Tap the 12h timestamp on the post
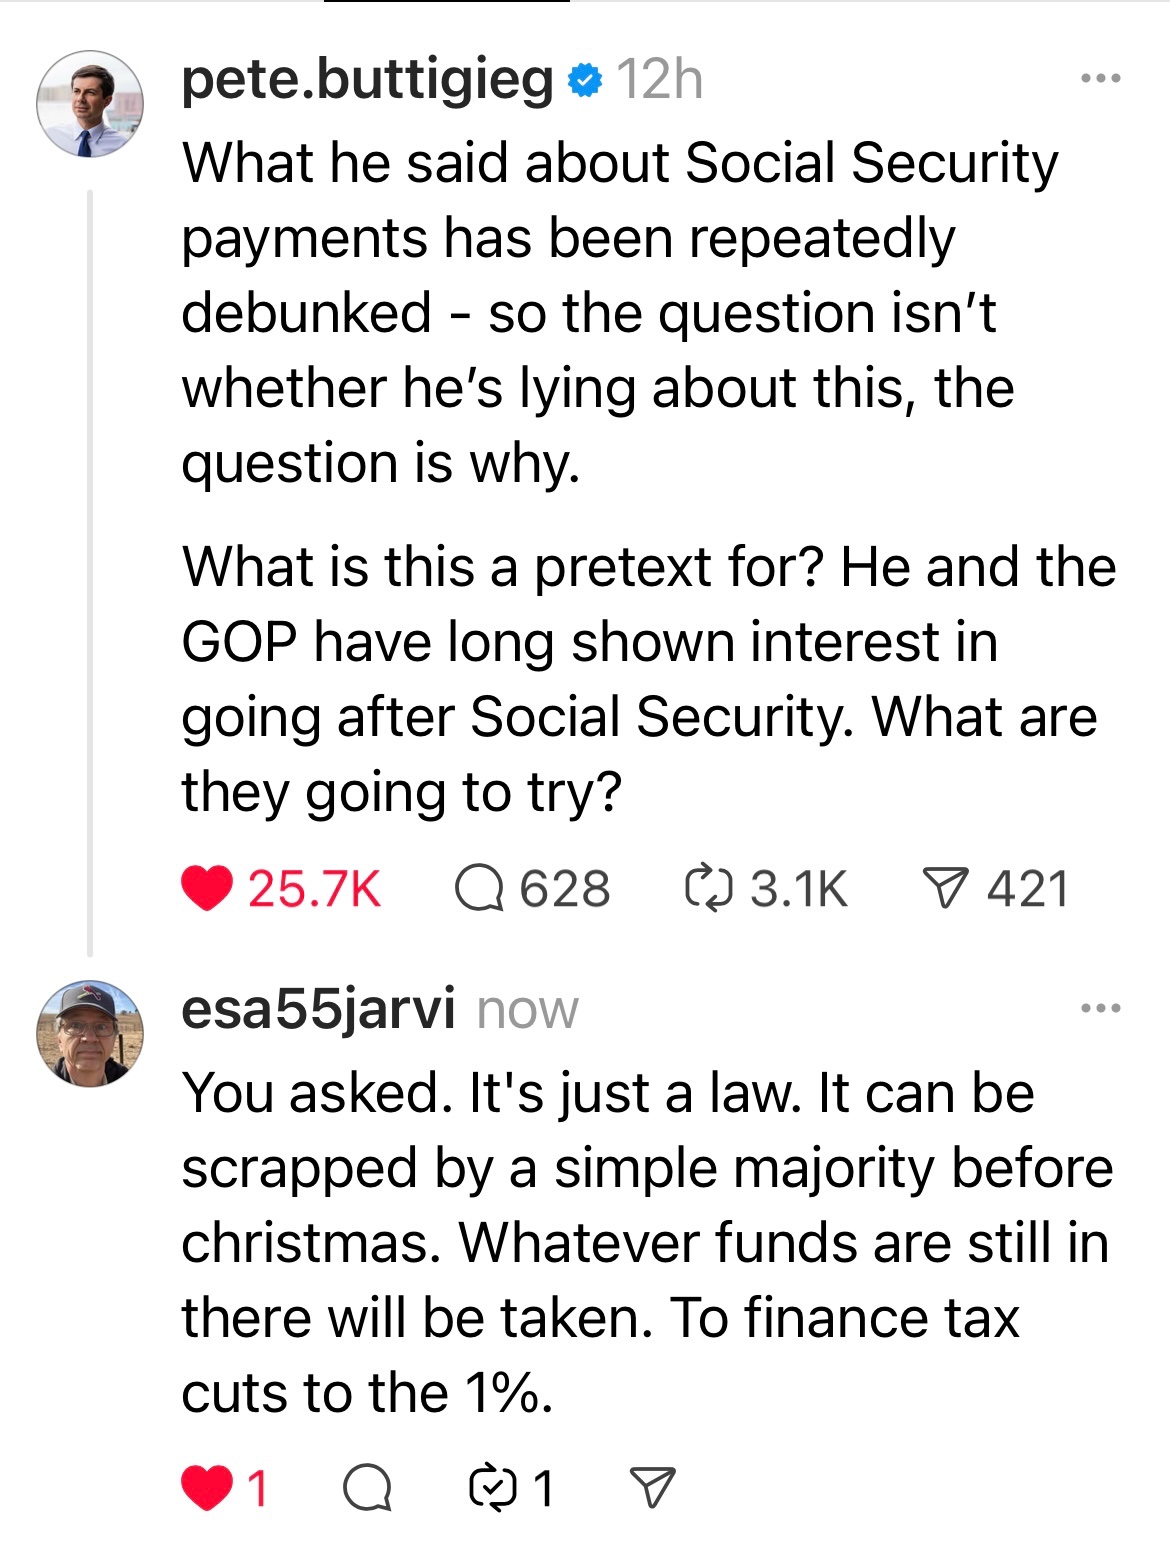 click(660, 80)
